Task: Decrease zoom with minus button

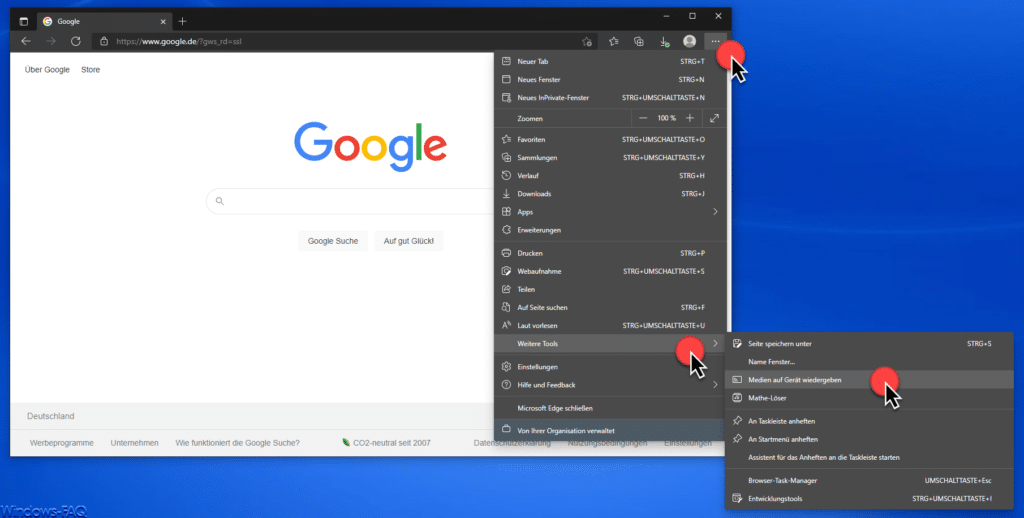Action: (643, 118)
